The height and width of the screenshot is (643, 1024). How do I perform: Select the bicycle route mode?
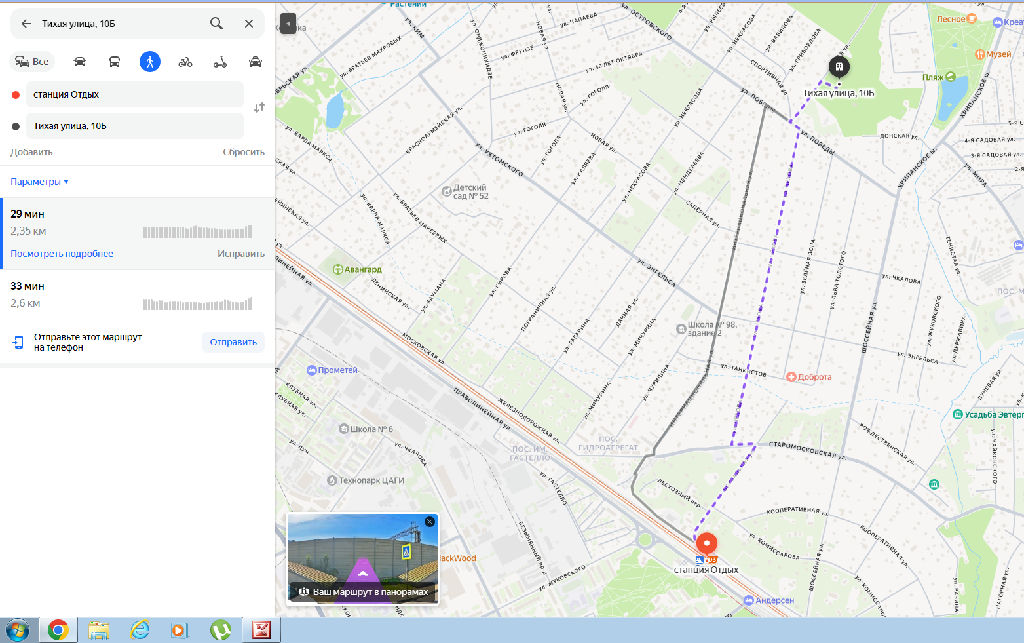tap(185, 61)
